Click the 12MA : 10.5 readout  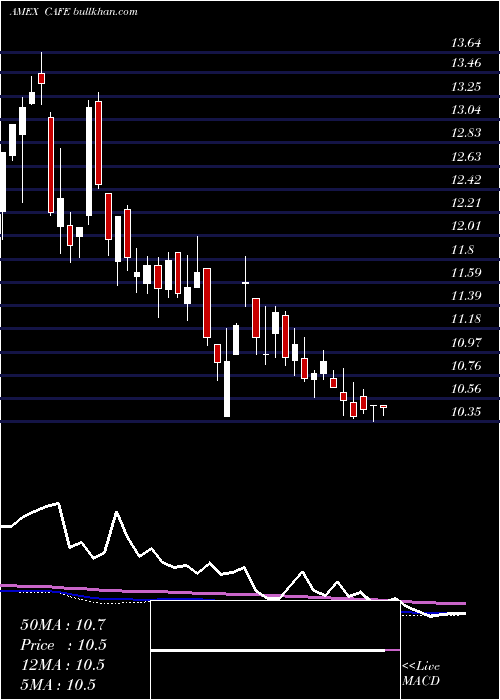click(x=63, y=665)
